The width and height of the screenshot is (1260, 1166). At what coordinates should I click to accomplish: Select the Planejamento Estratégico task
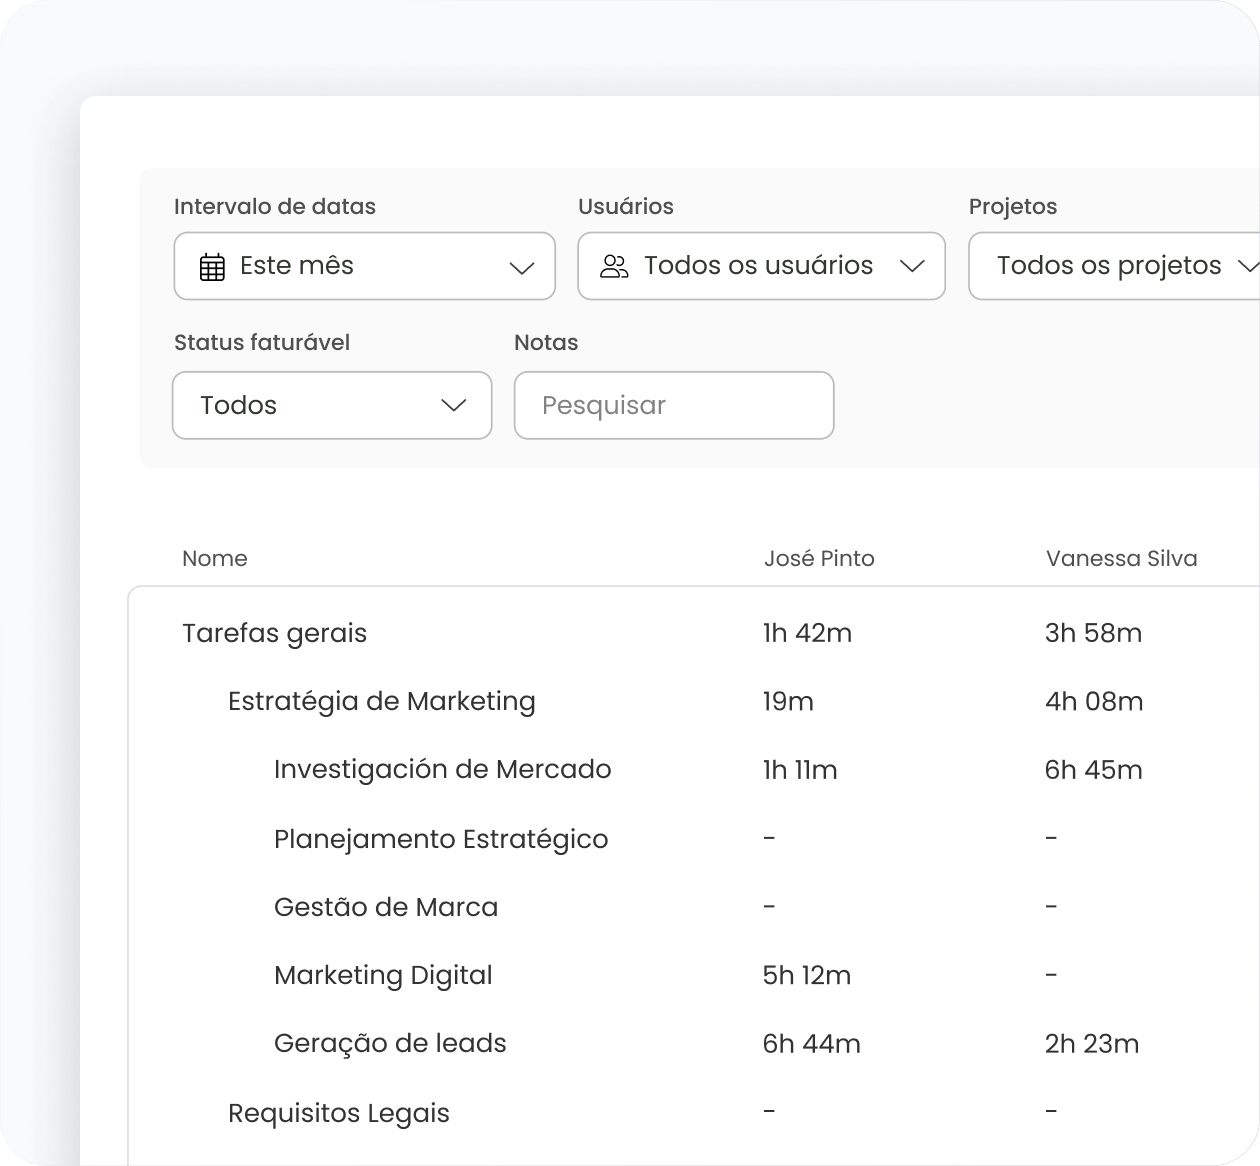pyautogui.click(x=440, y=839)
